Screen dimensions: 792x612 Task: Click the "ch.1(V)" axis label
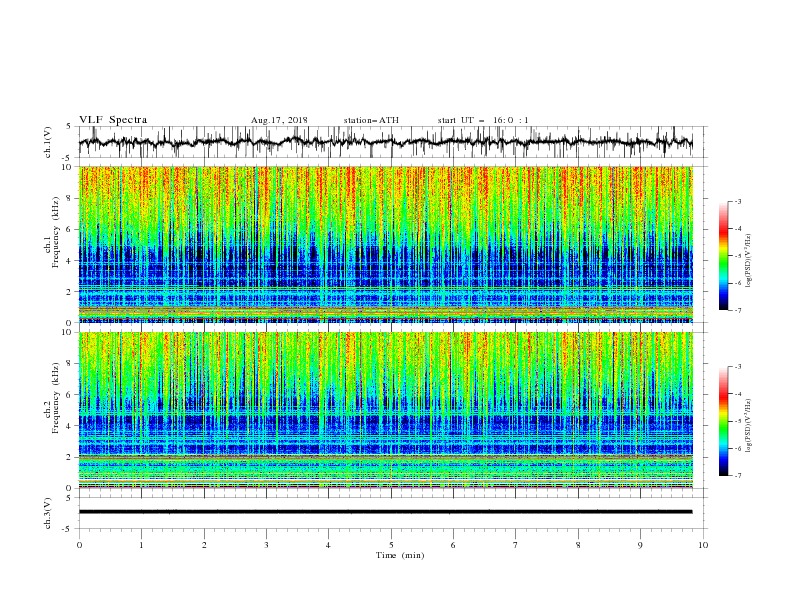tap(48, 142)
